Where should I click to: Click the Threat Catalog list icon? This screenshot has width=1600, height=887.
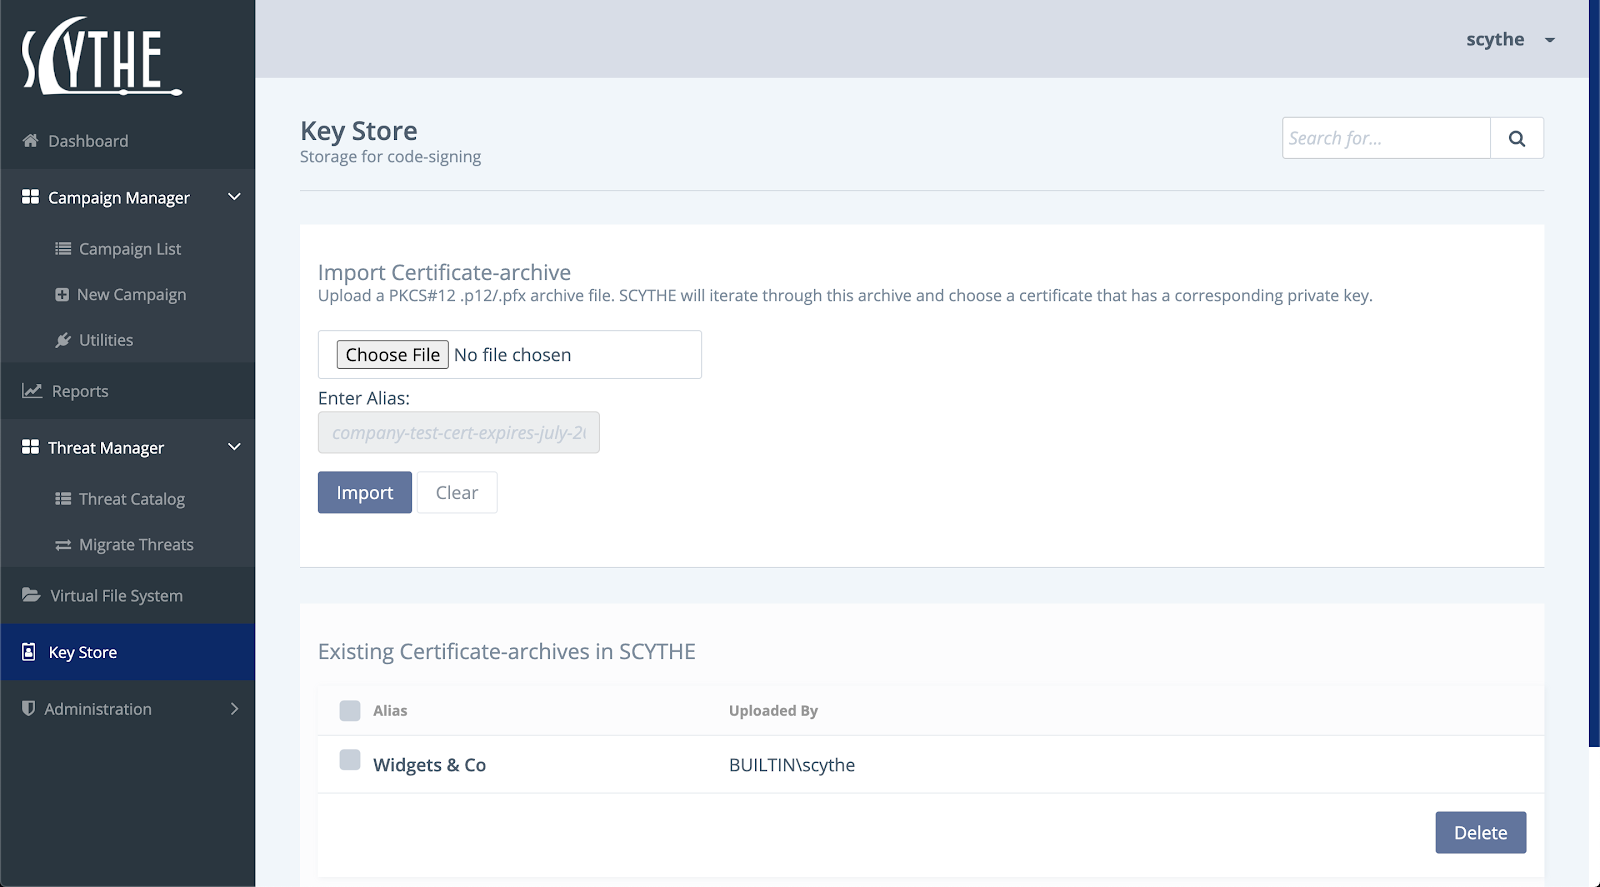pyautogui.click(x=63, y=498)
